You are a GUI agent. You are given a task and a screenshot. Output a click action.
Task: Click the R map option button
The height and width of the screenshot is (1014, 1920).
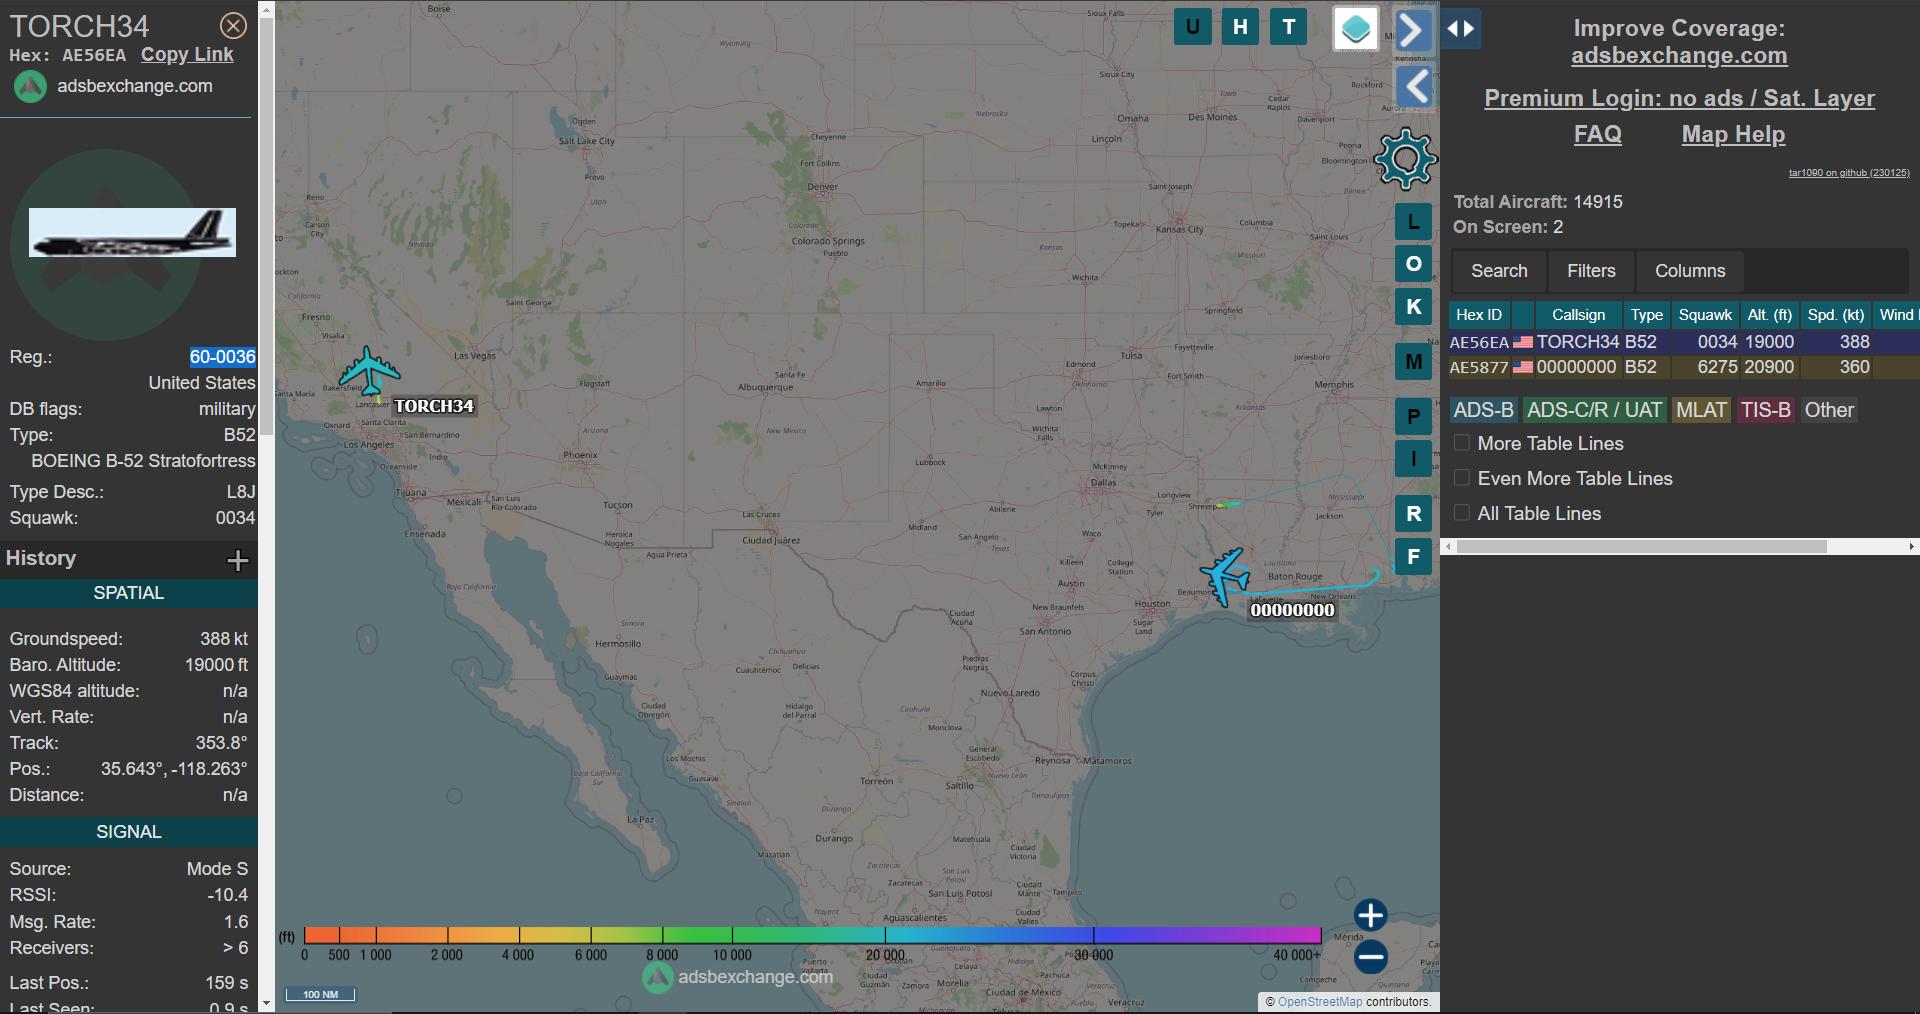tap(1413, 514)
